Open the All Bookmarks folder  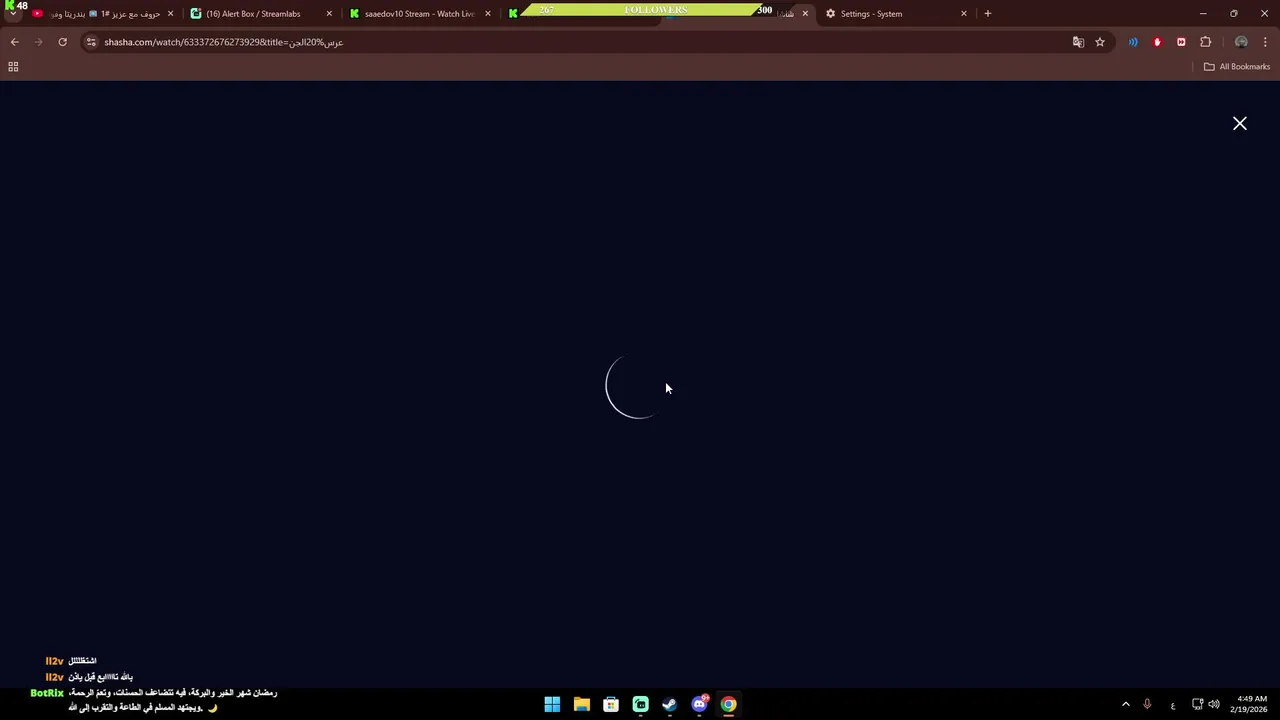(x=1237, y=67)
